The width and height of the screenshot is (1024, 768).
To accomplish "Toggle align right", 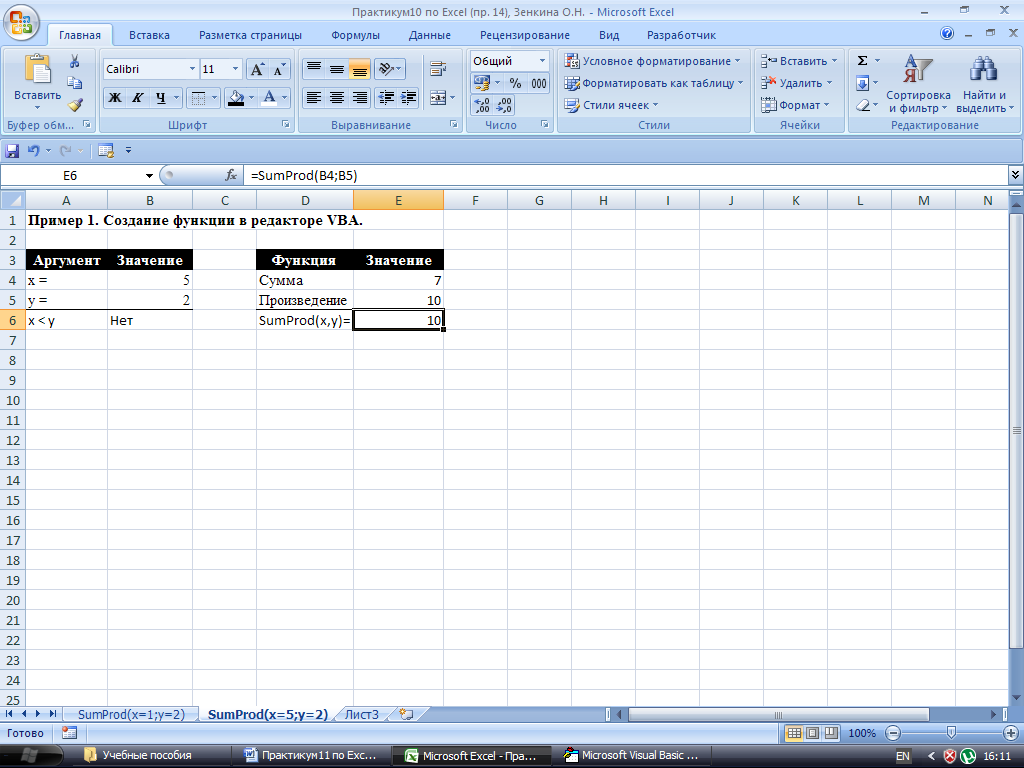I will pyautogui.click(x=360, y=98).
